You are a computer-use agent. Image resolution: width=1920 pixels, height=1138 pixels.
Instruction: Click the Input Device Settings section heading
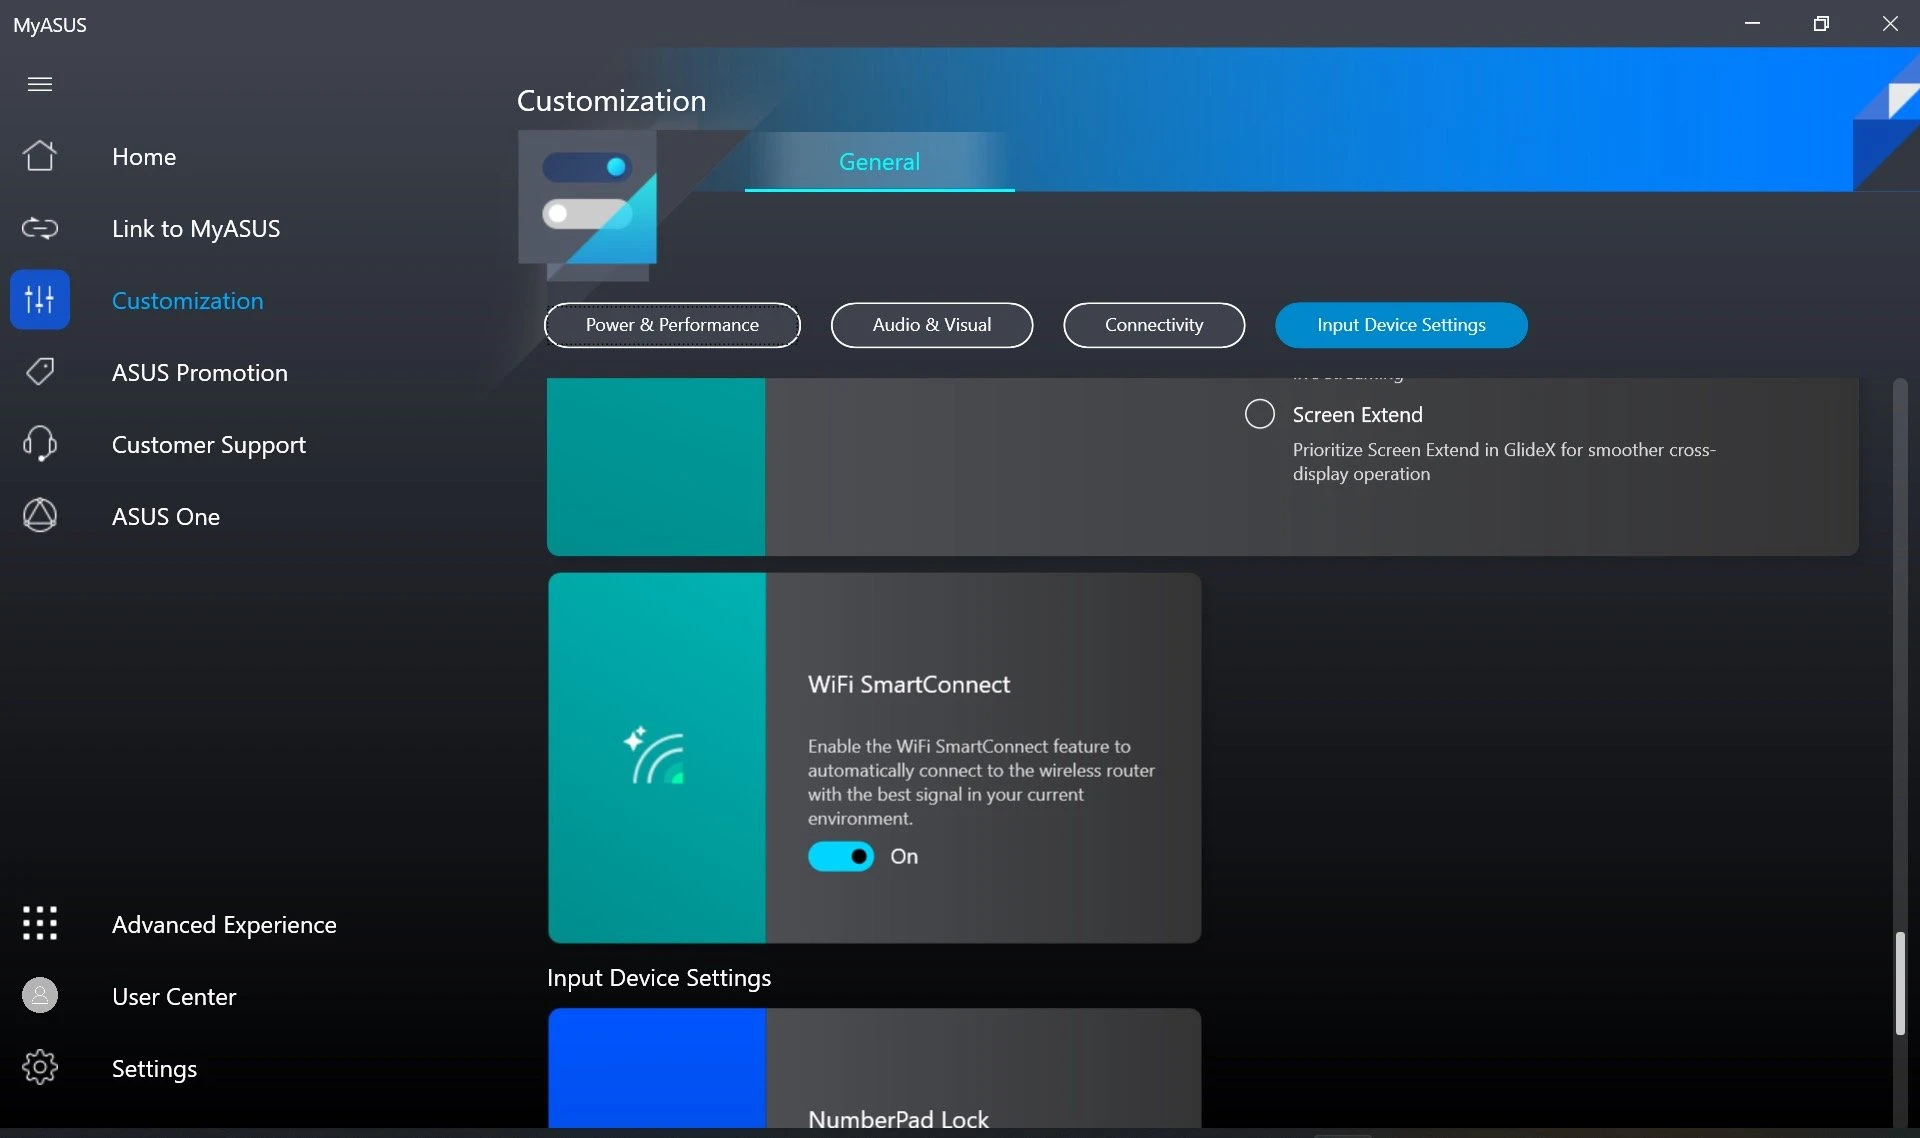coord(659,978)
